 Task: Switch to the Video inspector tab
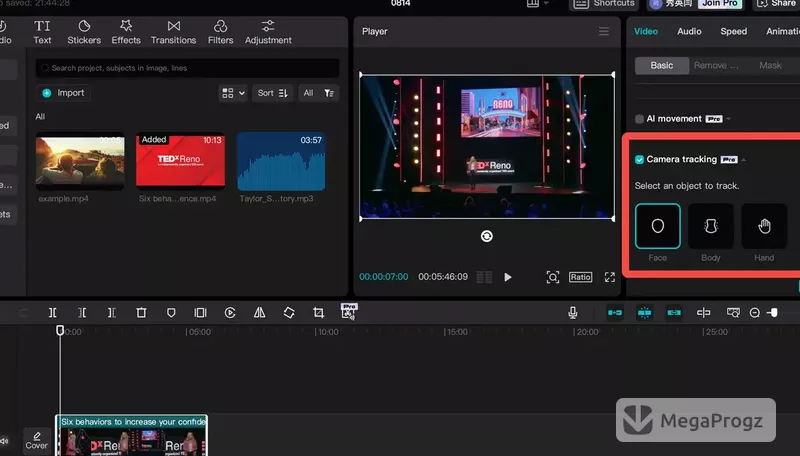point(645,31)
